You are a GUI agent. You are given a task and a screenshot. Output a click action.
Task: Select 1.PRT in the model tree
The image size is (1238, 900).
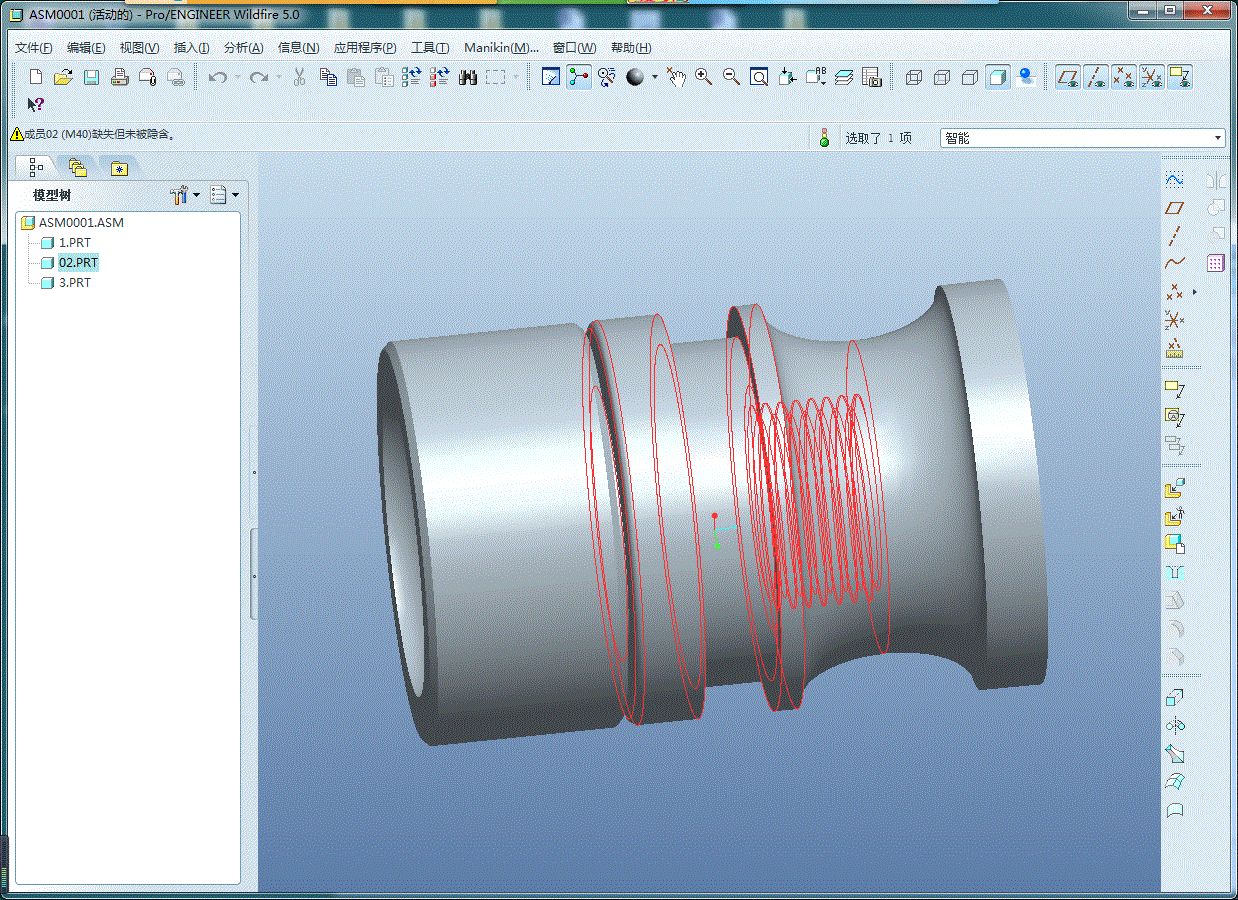[75, 243]
